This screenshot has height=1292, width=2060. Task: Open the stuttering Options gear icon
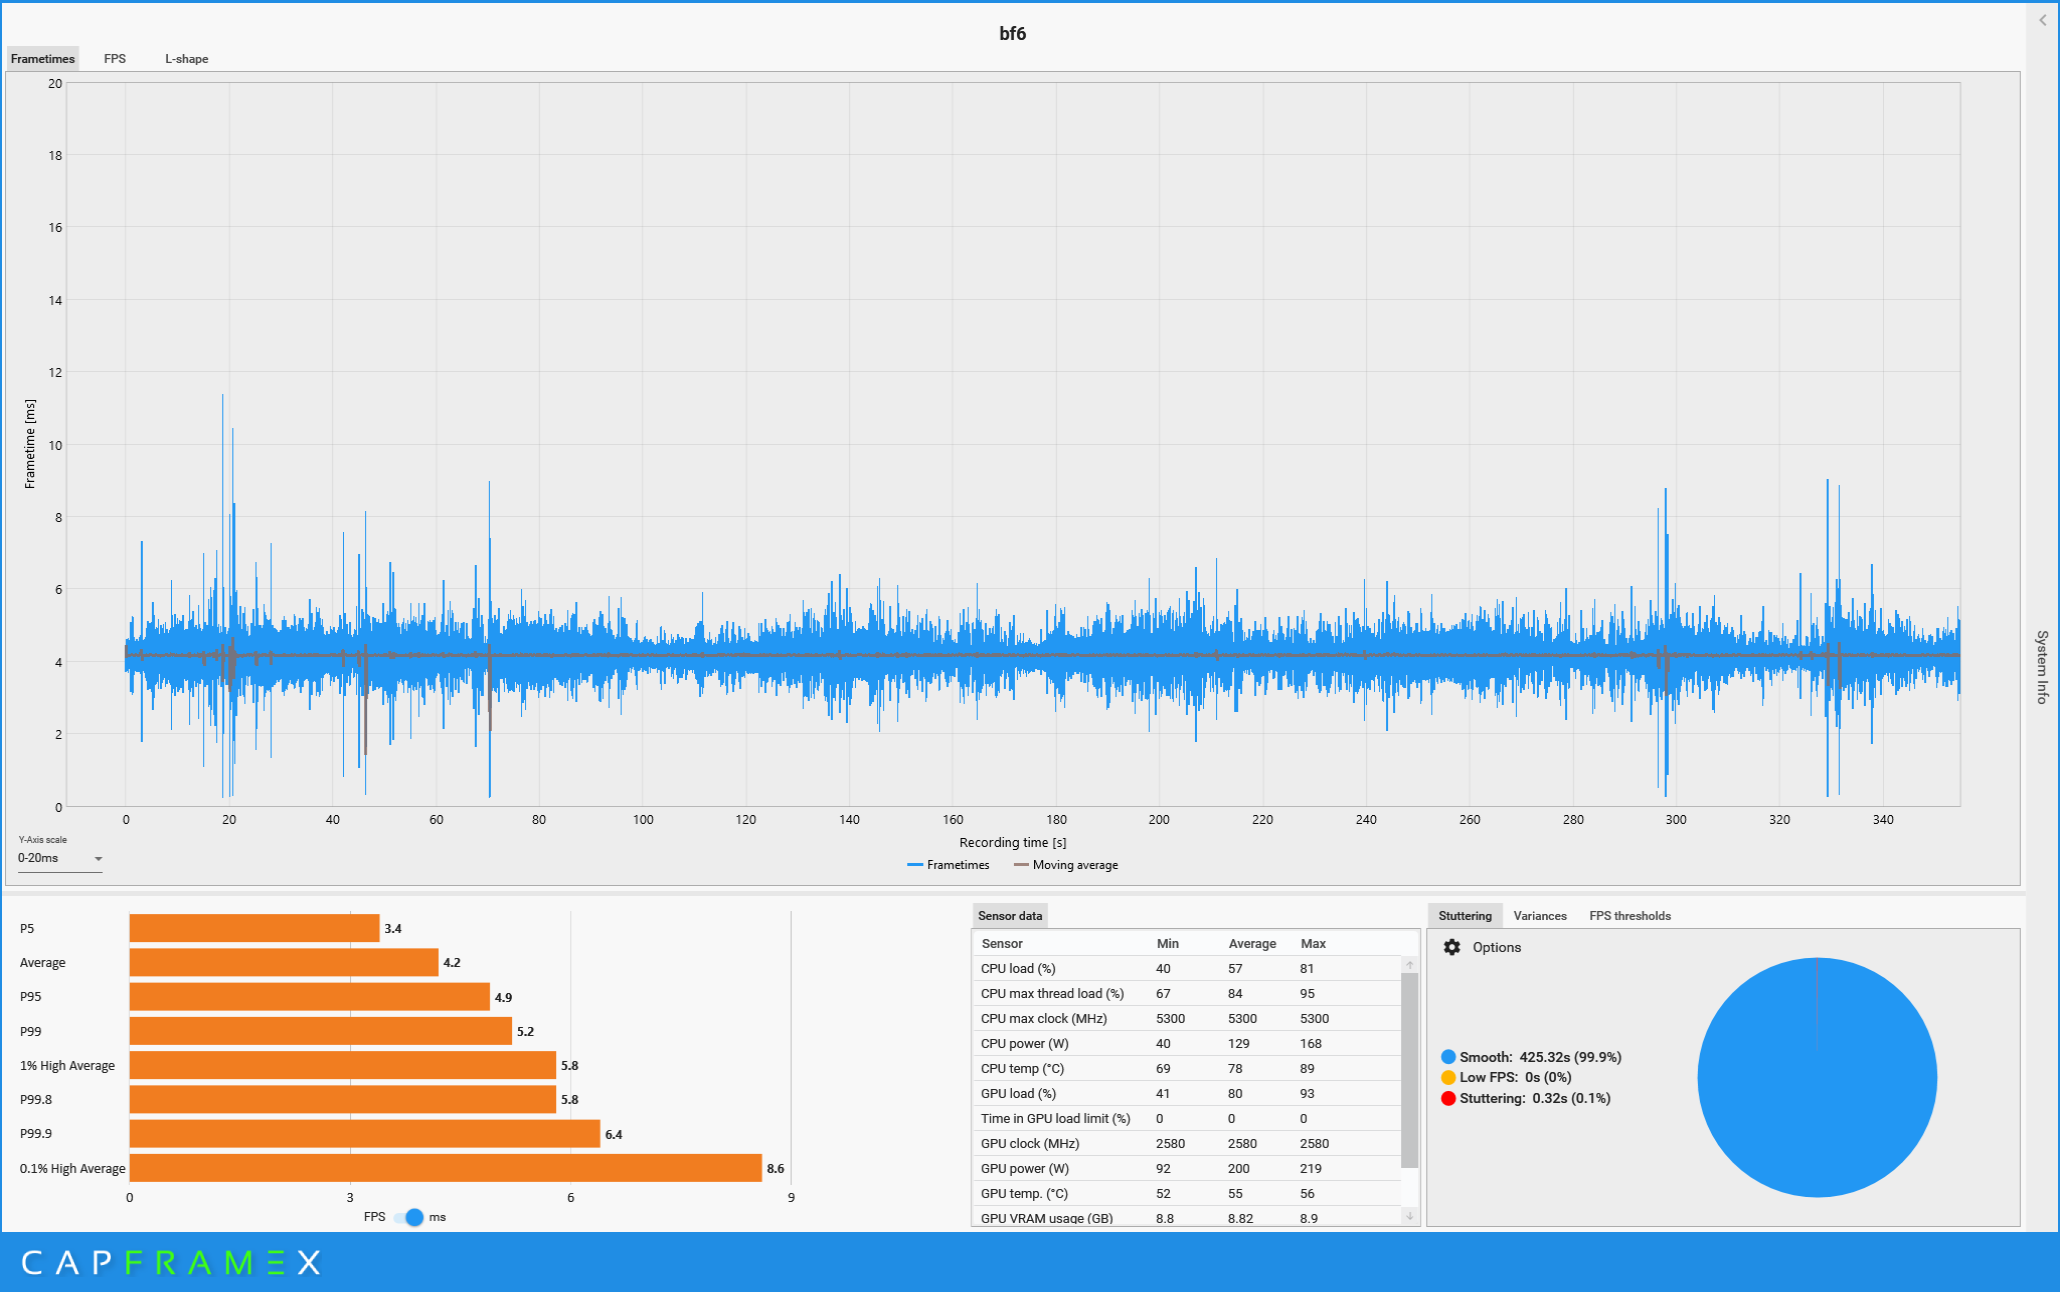click(x=1452, y=947)
